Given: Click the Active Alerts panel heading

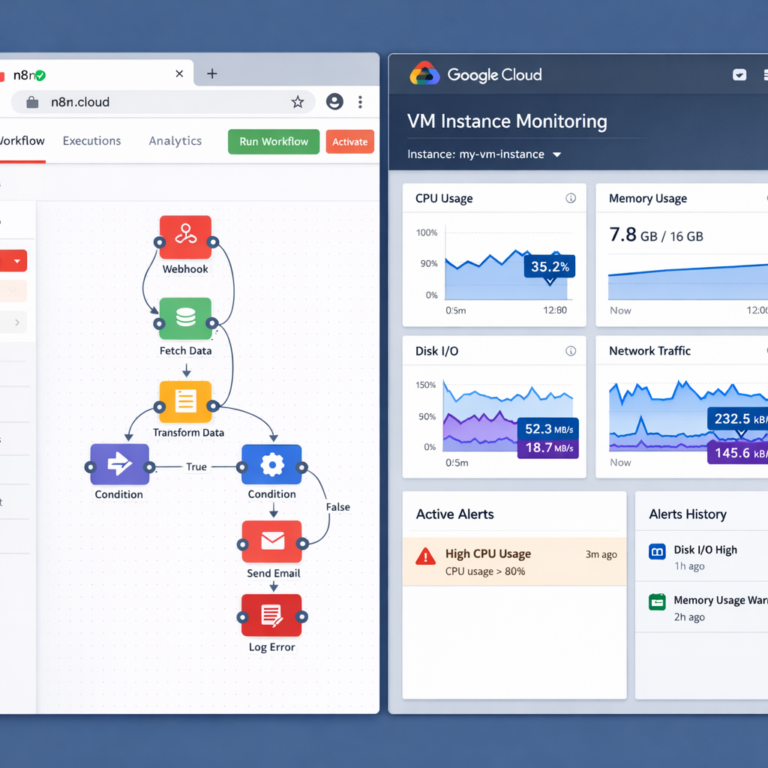Looking at the screenshot, I should (x=455, y=514).
